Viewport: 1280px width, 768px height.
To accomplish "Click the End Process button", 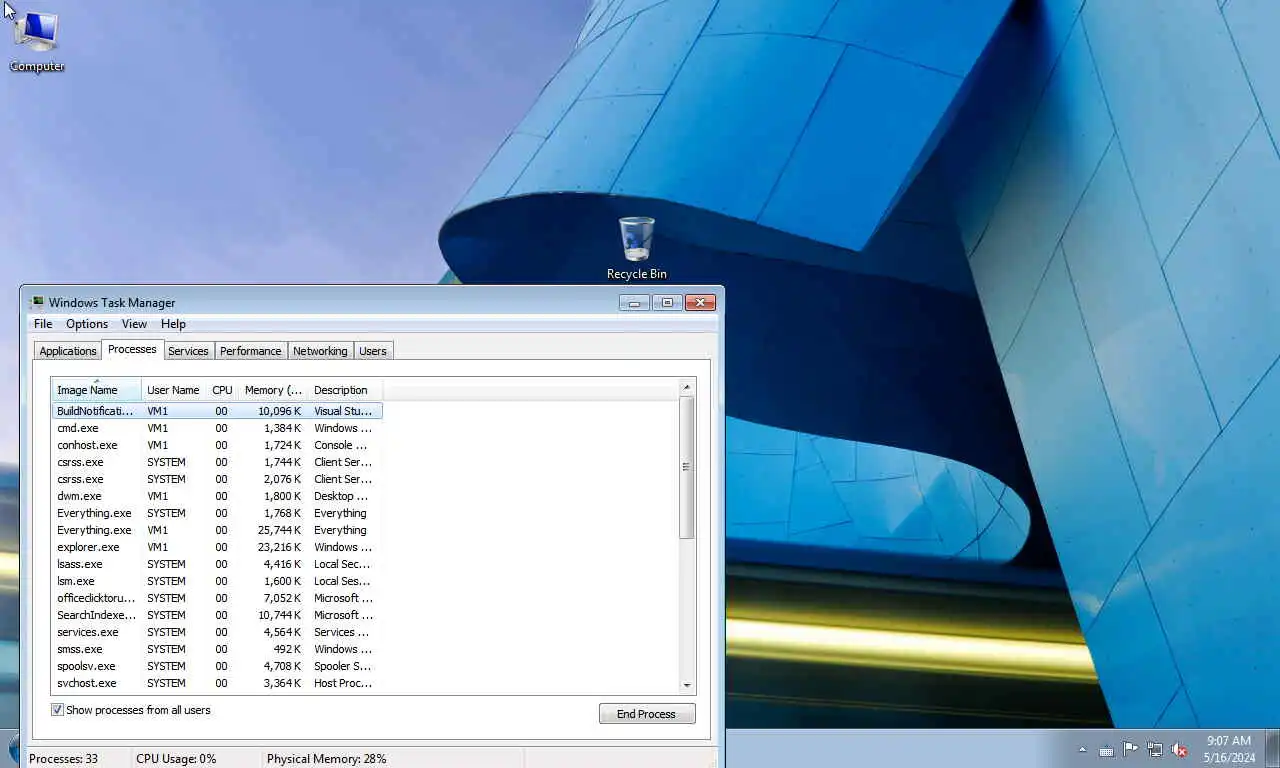I will coord(646,714).
